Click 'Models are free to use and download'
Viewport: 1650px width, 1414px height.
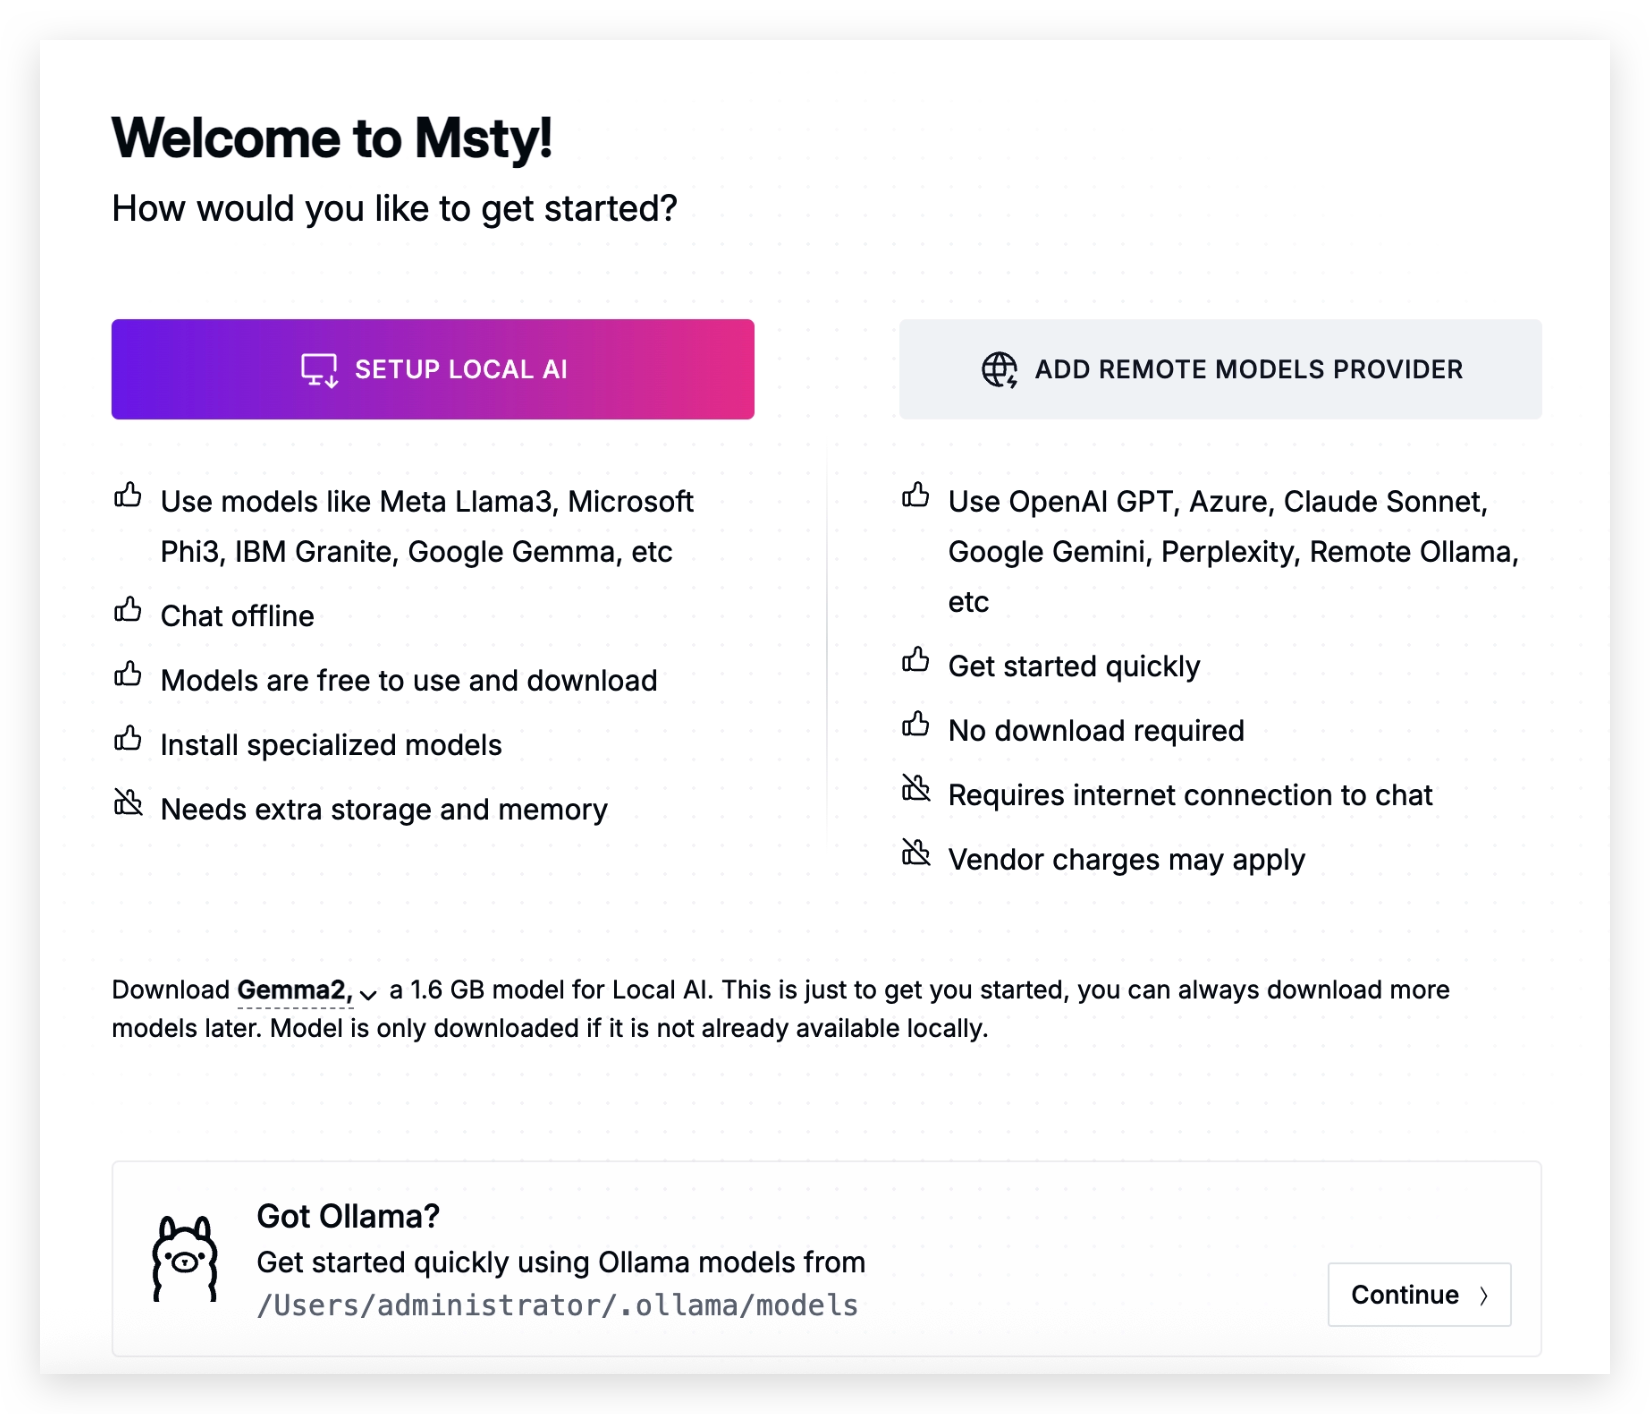pyautogui.click(x=409, y=681)
